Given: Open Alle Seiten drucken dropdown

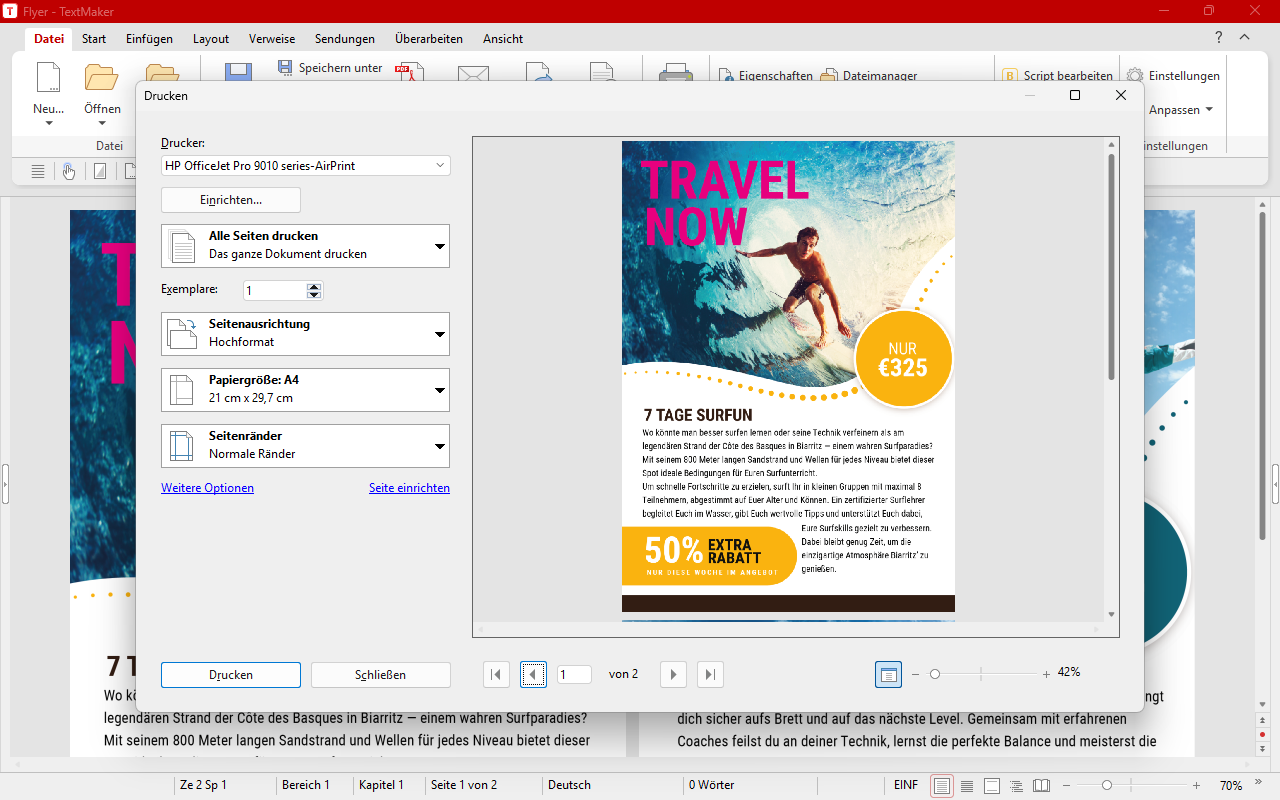Looking at the screenshot, I should coord(306,245).
